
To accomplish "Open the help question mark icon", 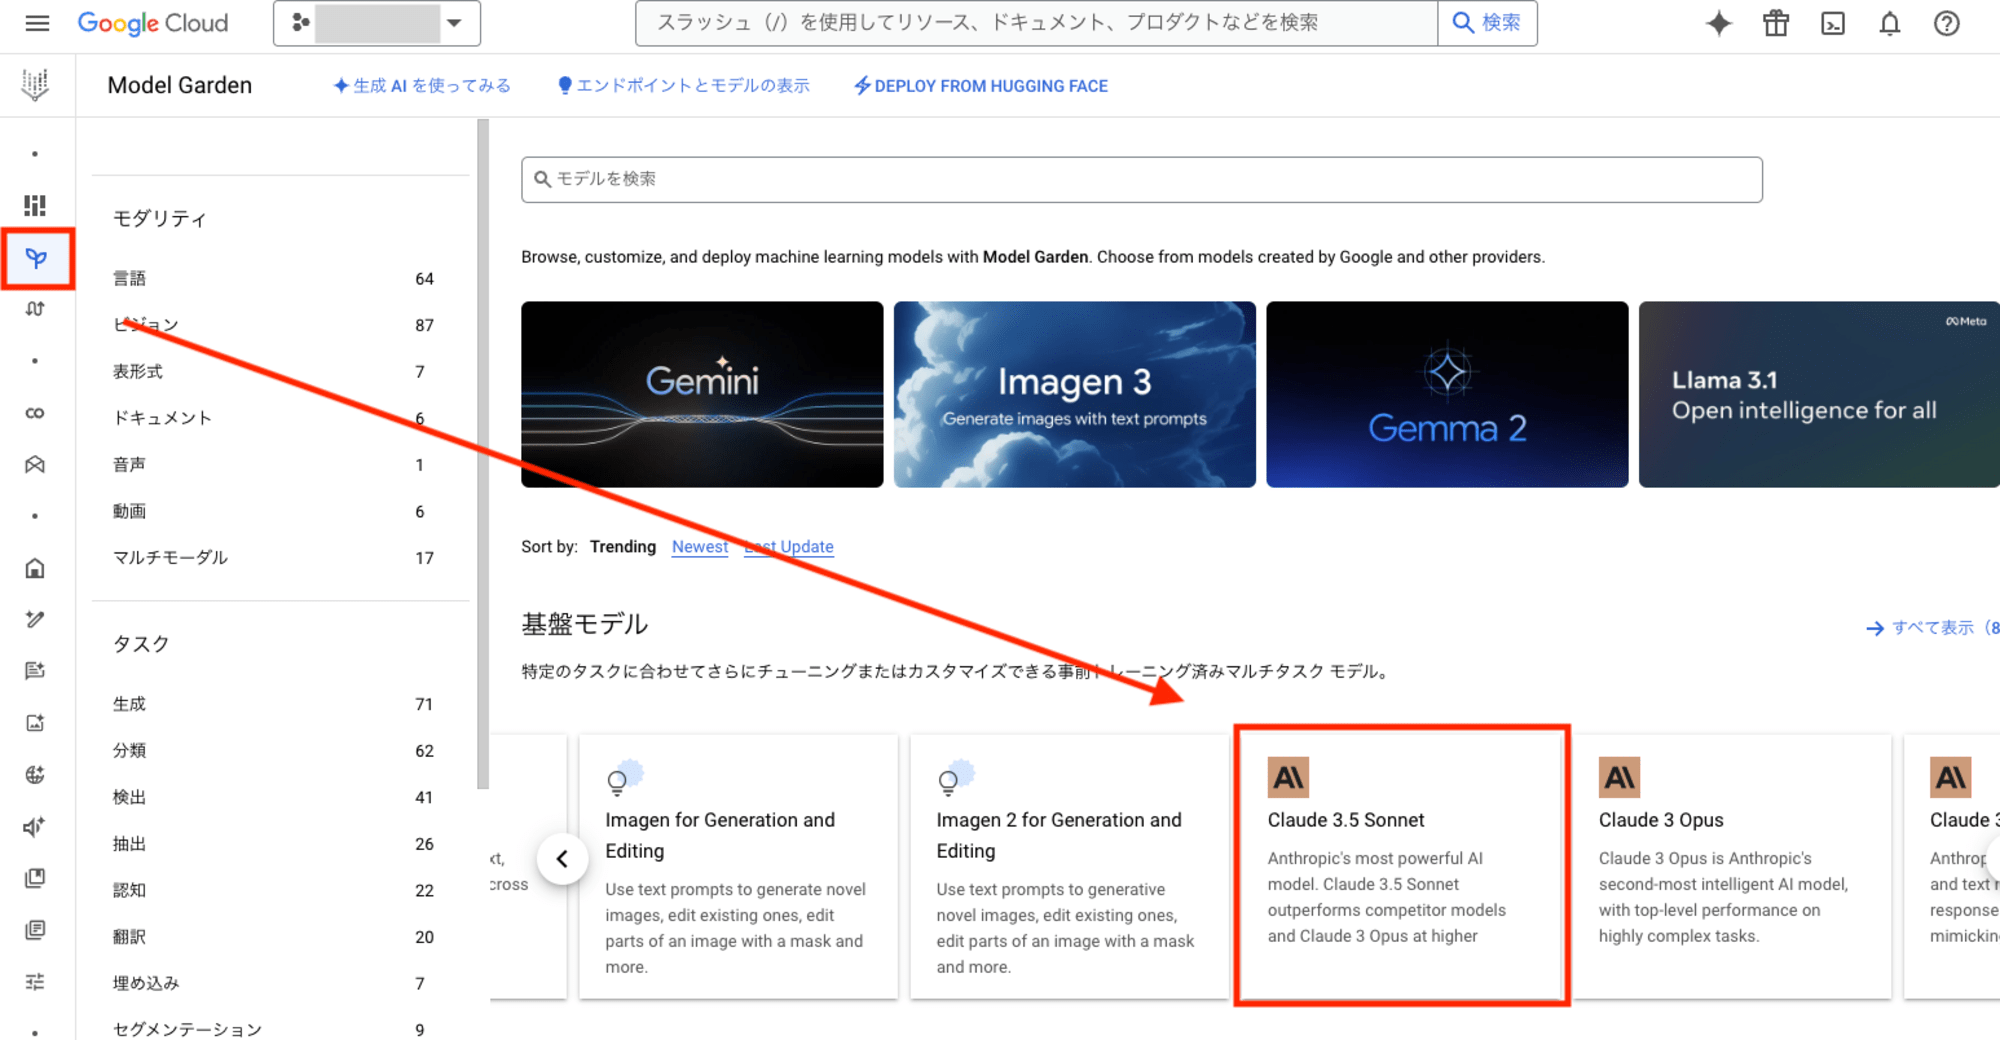I will tap(1946, 23).
